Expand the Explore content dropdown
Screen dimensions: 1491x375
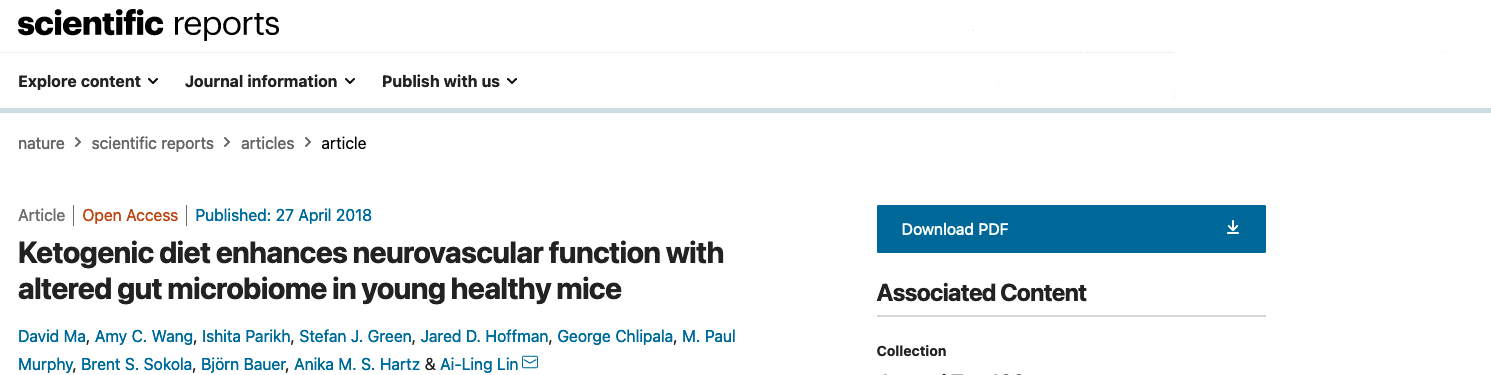coord(88,81)
